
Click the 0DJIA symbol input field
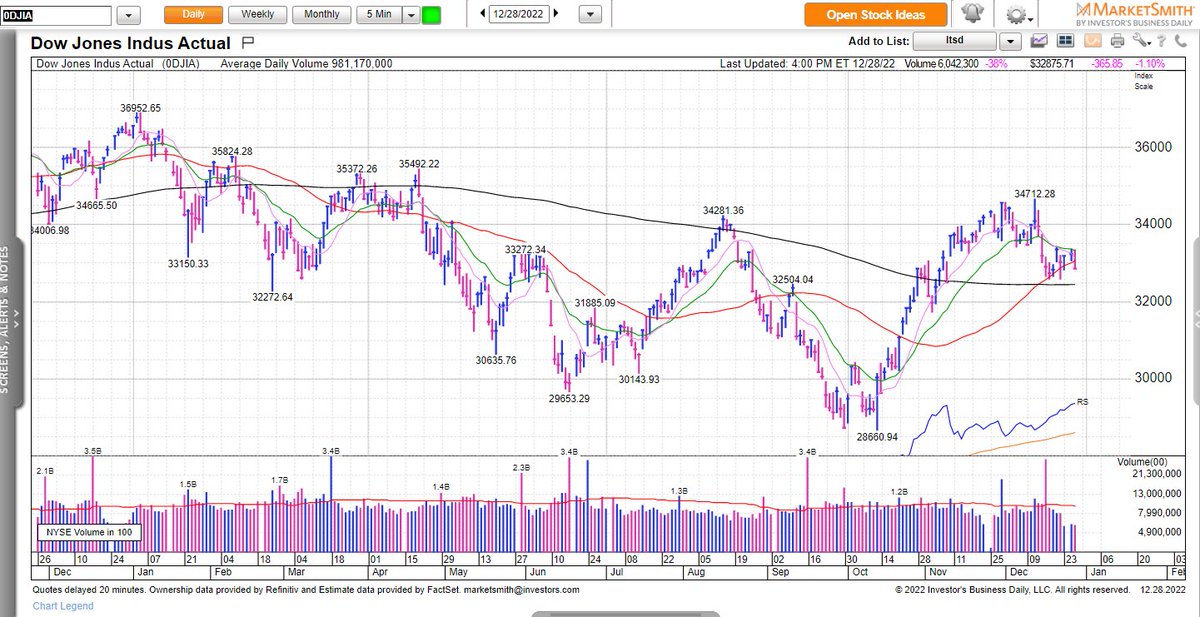click(x=56, y=16)
